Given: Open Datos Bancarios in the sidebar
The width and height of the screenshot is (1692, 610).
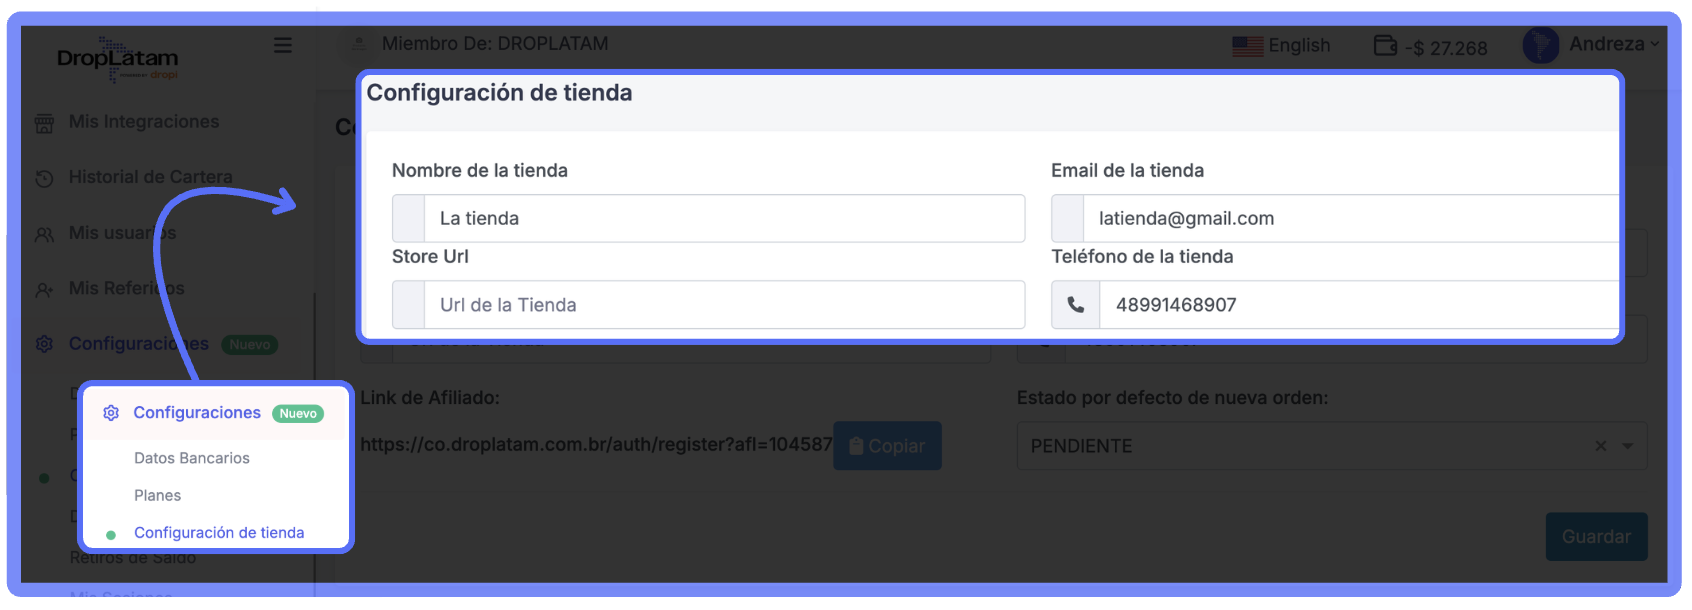Looking at the screenshot, I should pyautogui.click(x=192, y=458).
